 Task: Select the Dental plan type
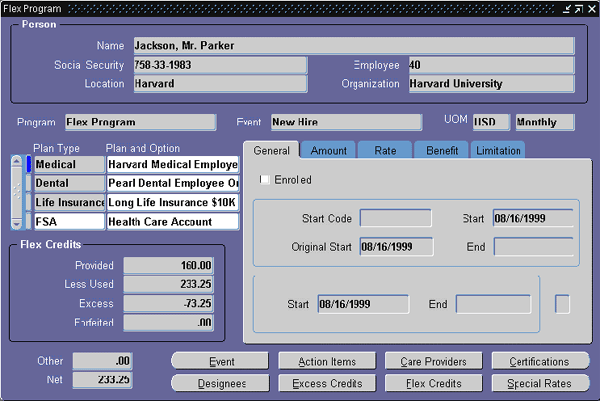69,183
